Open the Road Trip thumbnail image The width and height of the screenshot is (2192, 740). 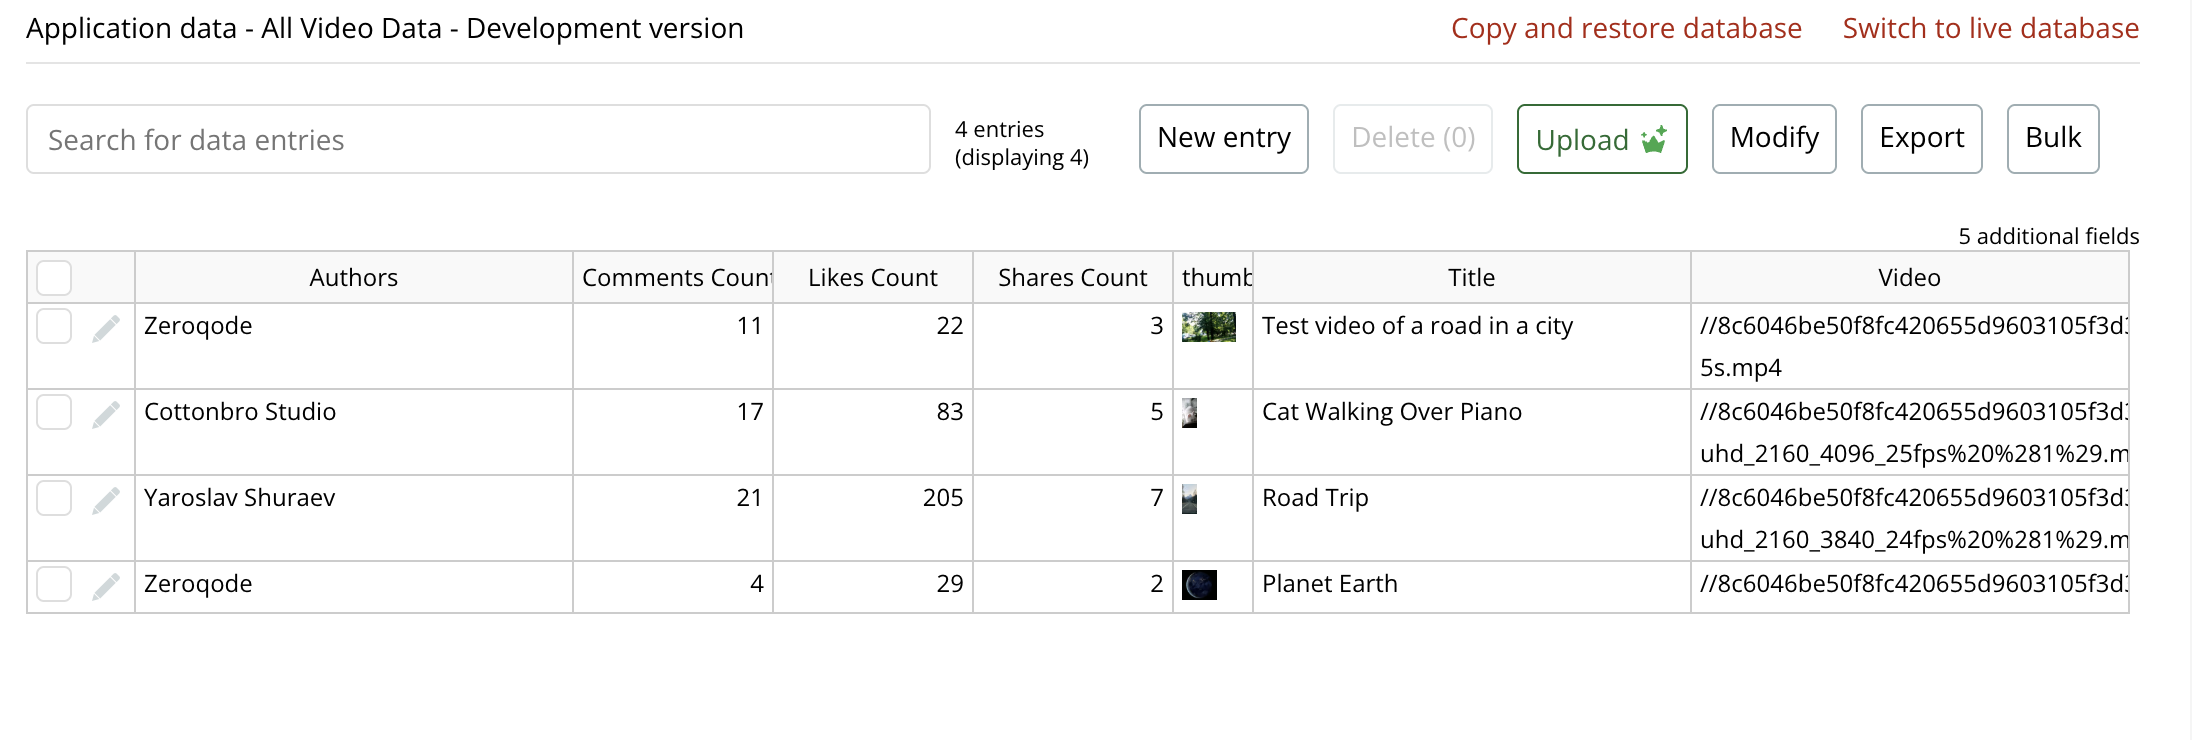pyautogui.click(x=1190, y=499)
